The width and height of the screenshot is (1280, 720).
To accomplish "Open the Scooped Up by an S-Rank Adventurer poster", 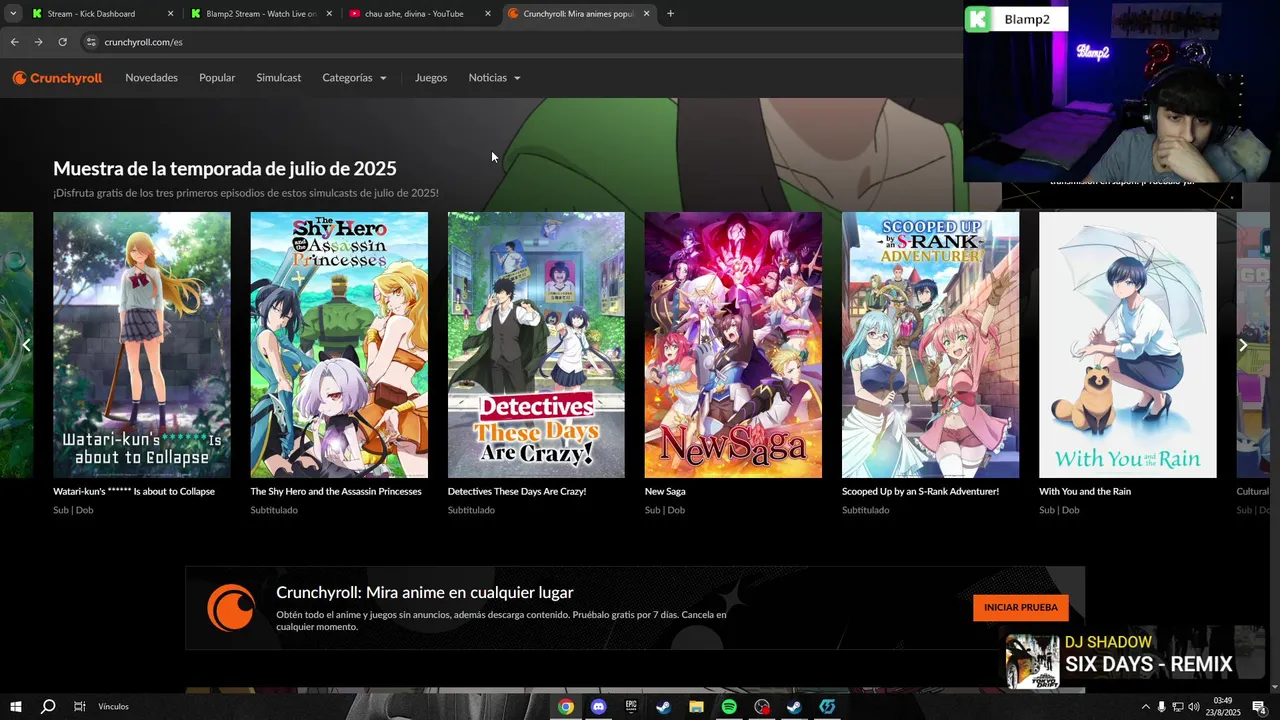I will click(930, 345).
